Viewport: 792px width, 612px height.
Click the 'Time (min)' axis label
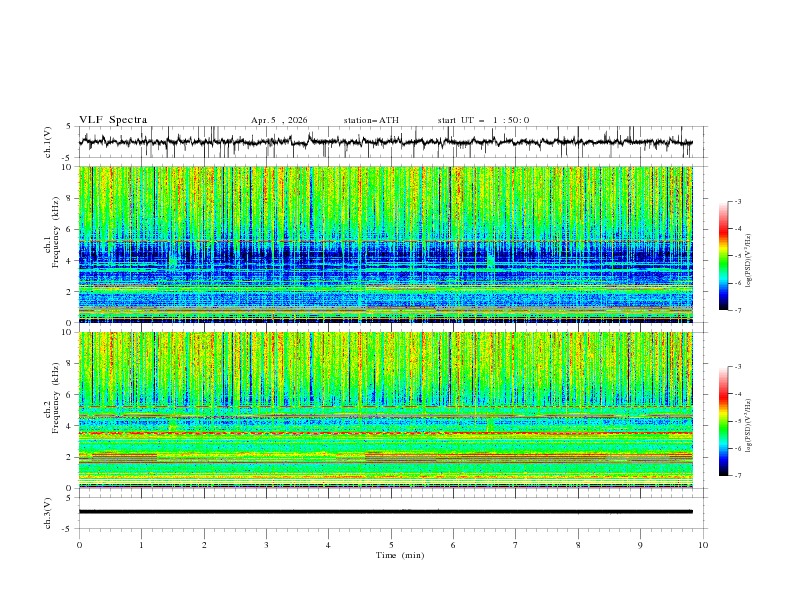pos(400,555)
